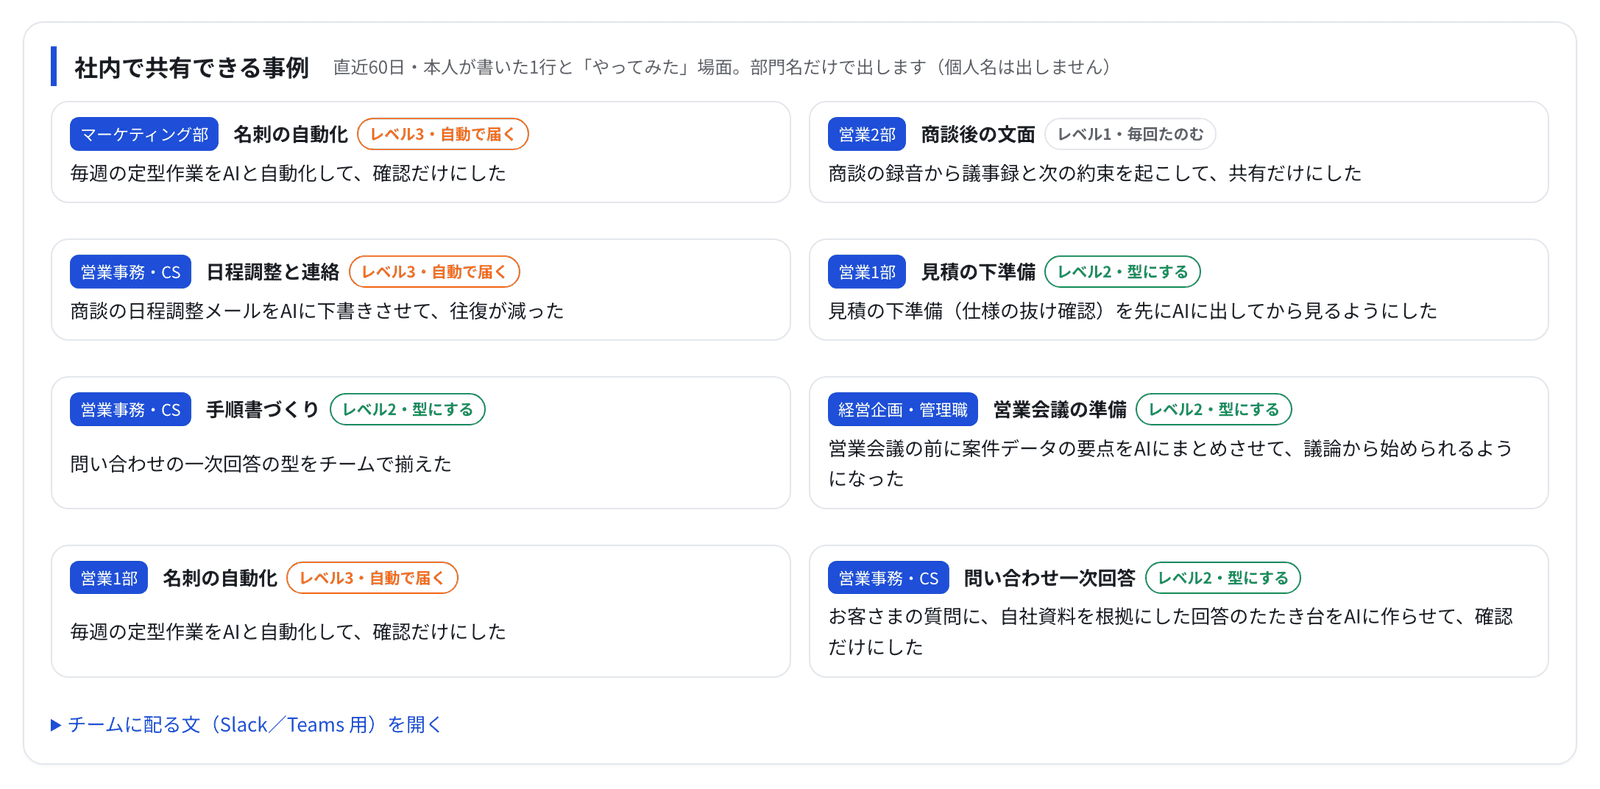Expand チームに配る文（Slack／Teams 用）を開く
The width and height of the screenshot is (1600, 789).
(x=246, y=724)
